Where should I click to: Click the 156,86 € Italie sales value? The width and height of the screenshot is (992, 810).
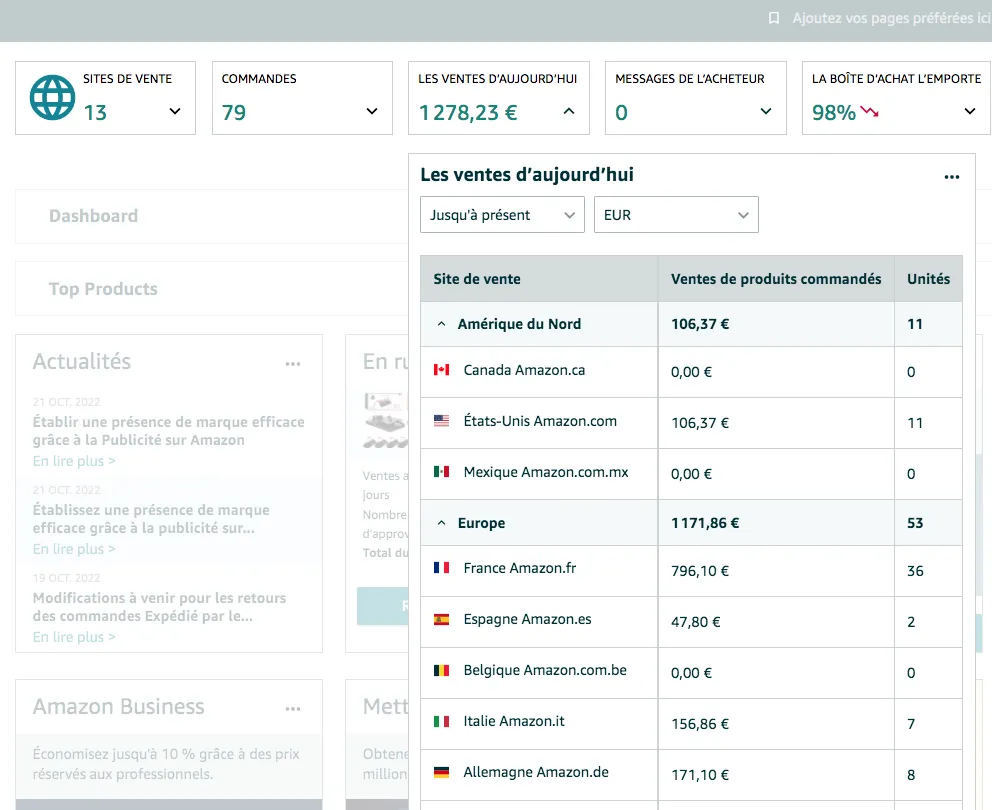[x=700, y=724]
